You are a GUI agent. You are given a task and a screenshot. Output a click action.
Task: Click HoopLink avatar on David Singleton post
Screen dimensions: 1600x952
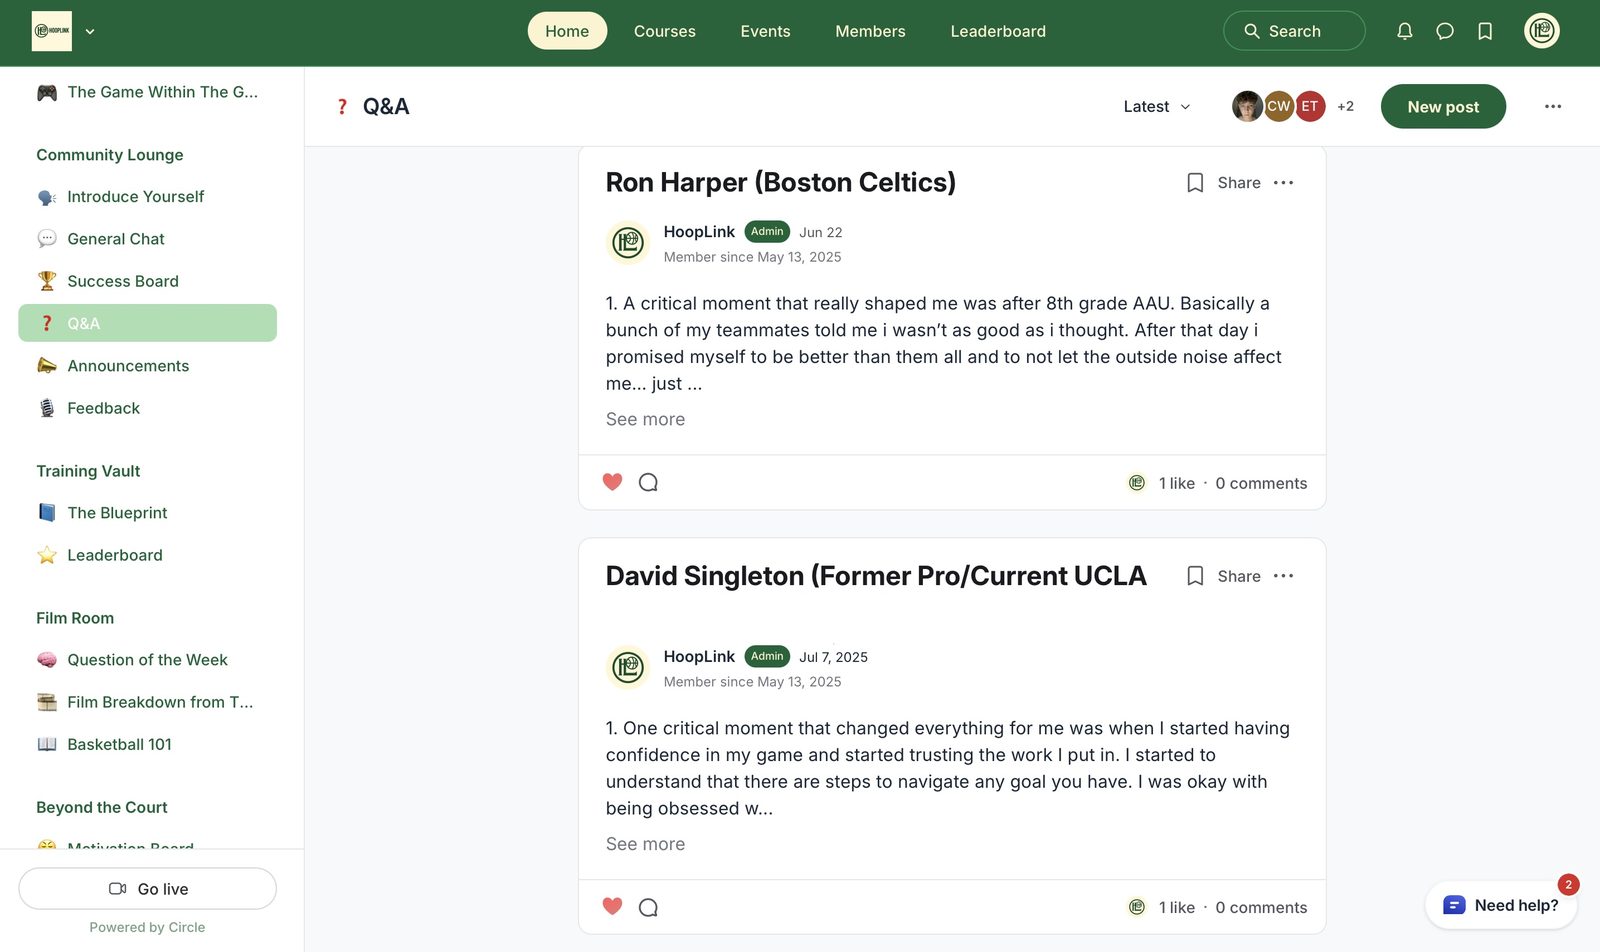click(x=628, y=668)
